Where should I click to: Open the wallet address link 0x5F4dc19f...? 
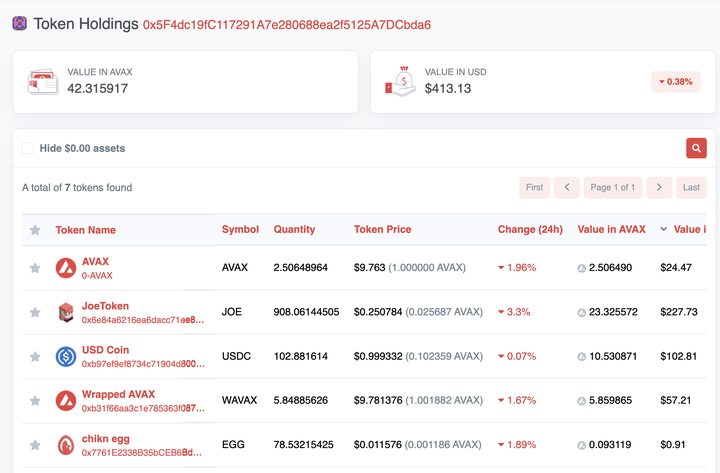point(287,25)
